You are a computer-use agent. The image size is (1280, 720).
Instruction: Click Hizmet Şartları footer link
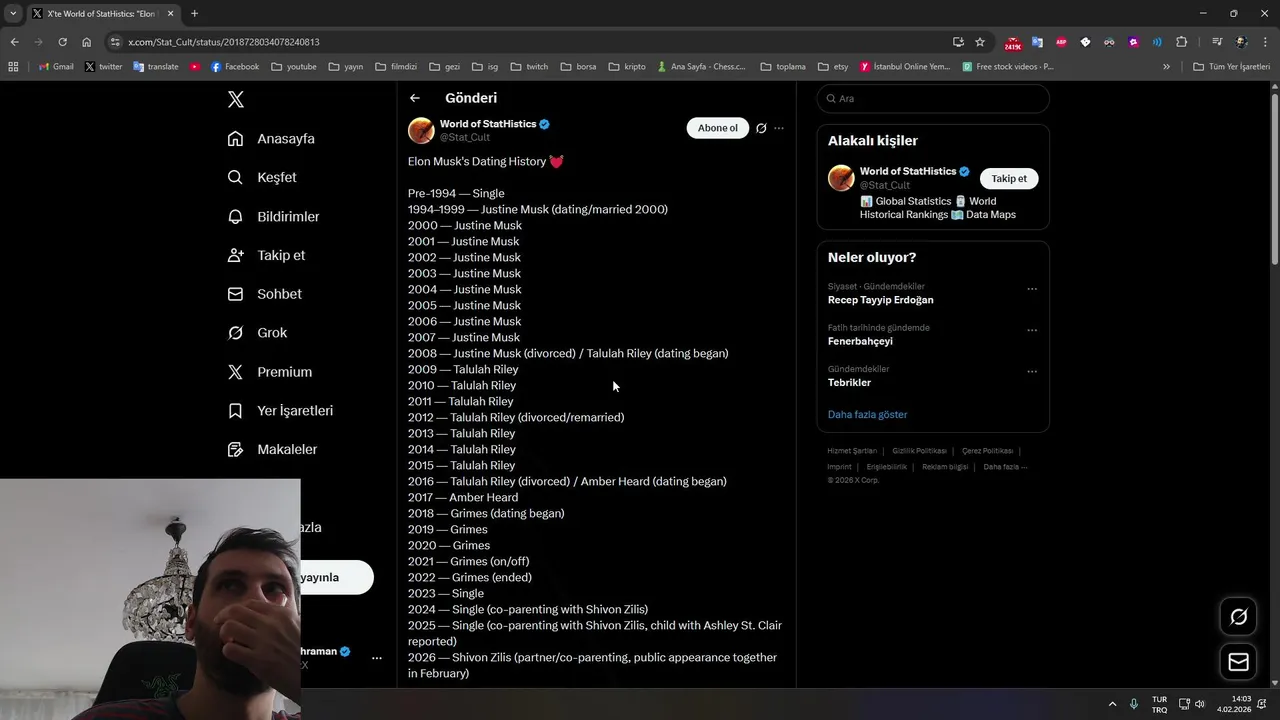[x=852, y=451]
